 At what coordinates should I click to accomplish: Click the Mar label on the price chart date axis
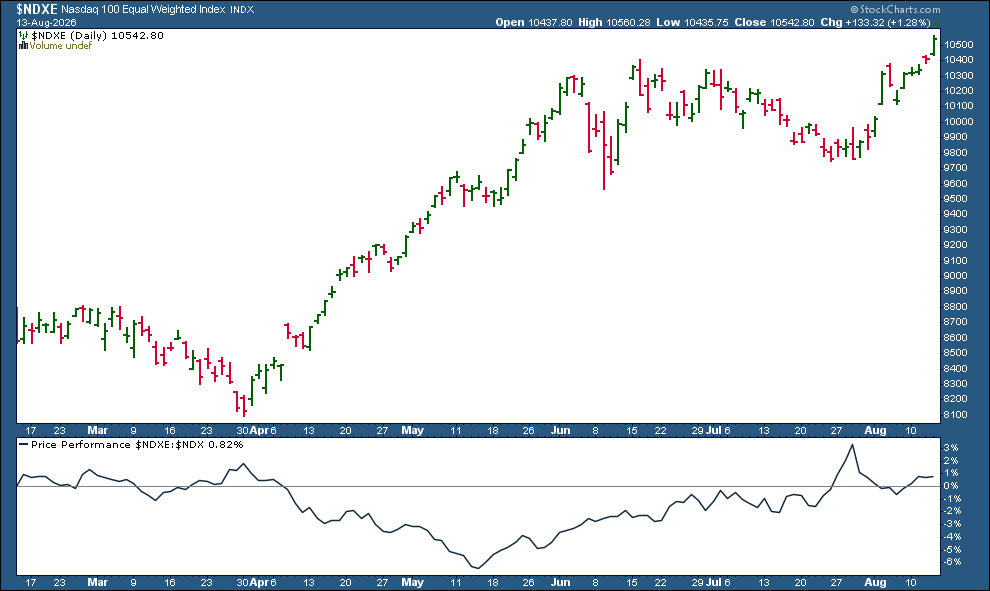(97, 431)
